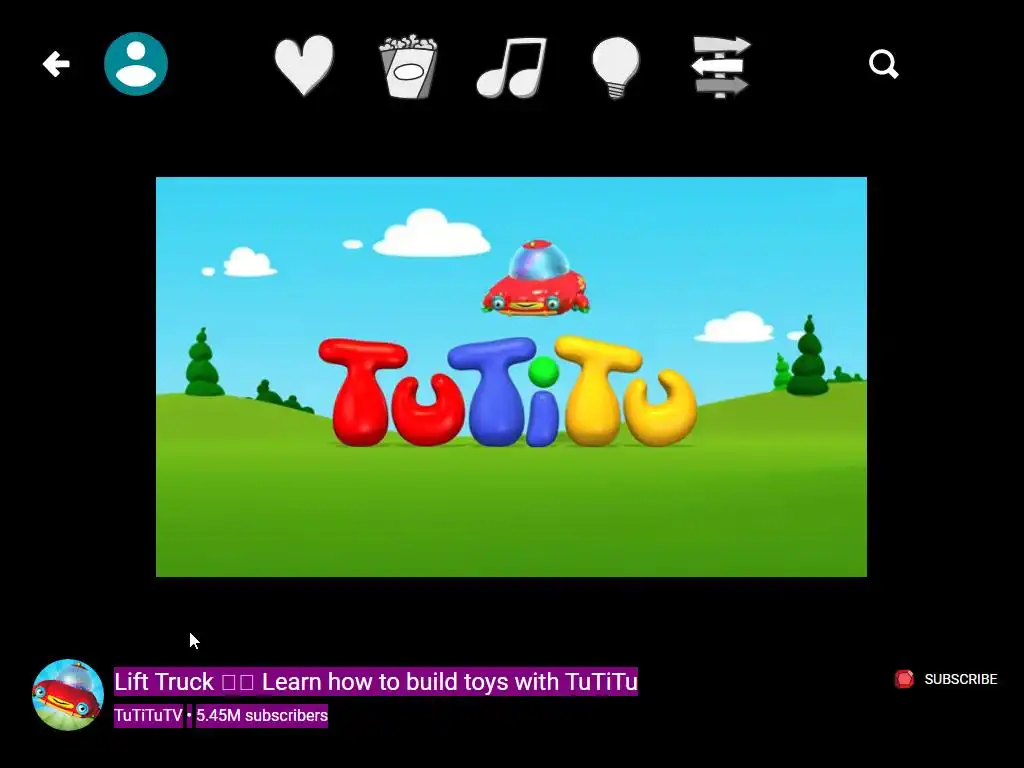Select the heart favorites category icon
Screen dimensions: 1024x768
click(304, 65)
